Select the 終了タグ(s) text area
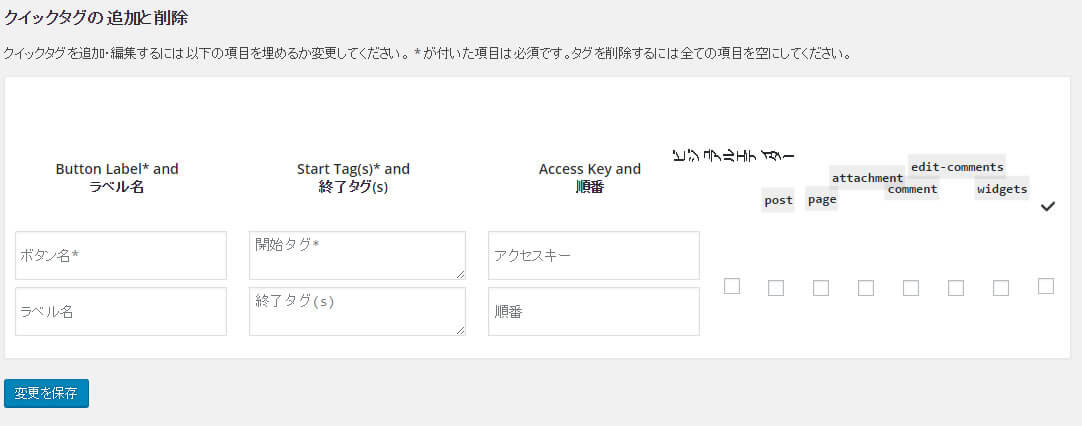The image size is (1082, 426). (x=357, y=311)
